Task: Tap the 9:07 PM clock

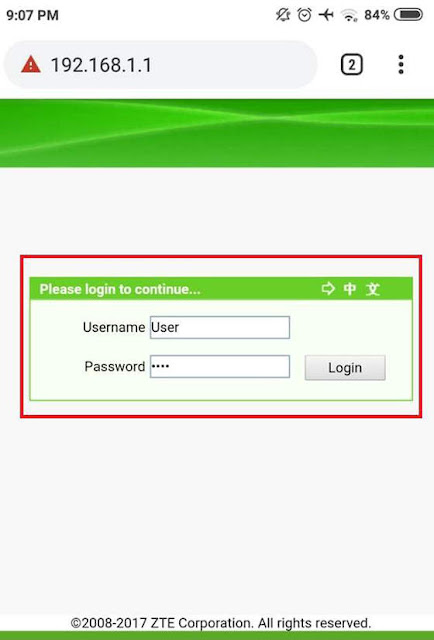Action: point(33,15)
